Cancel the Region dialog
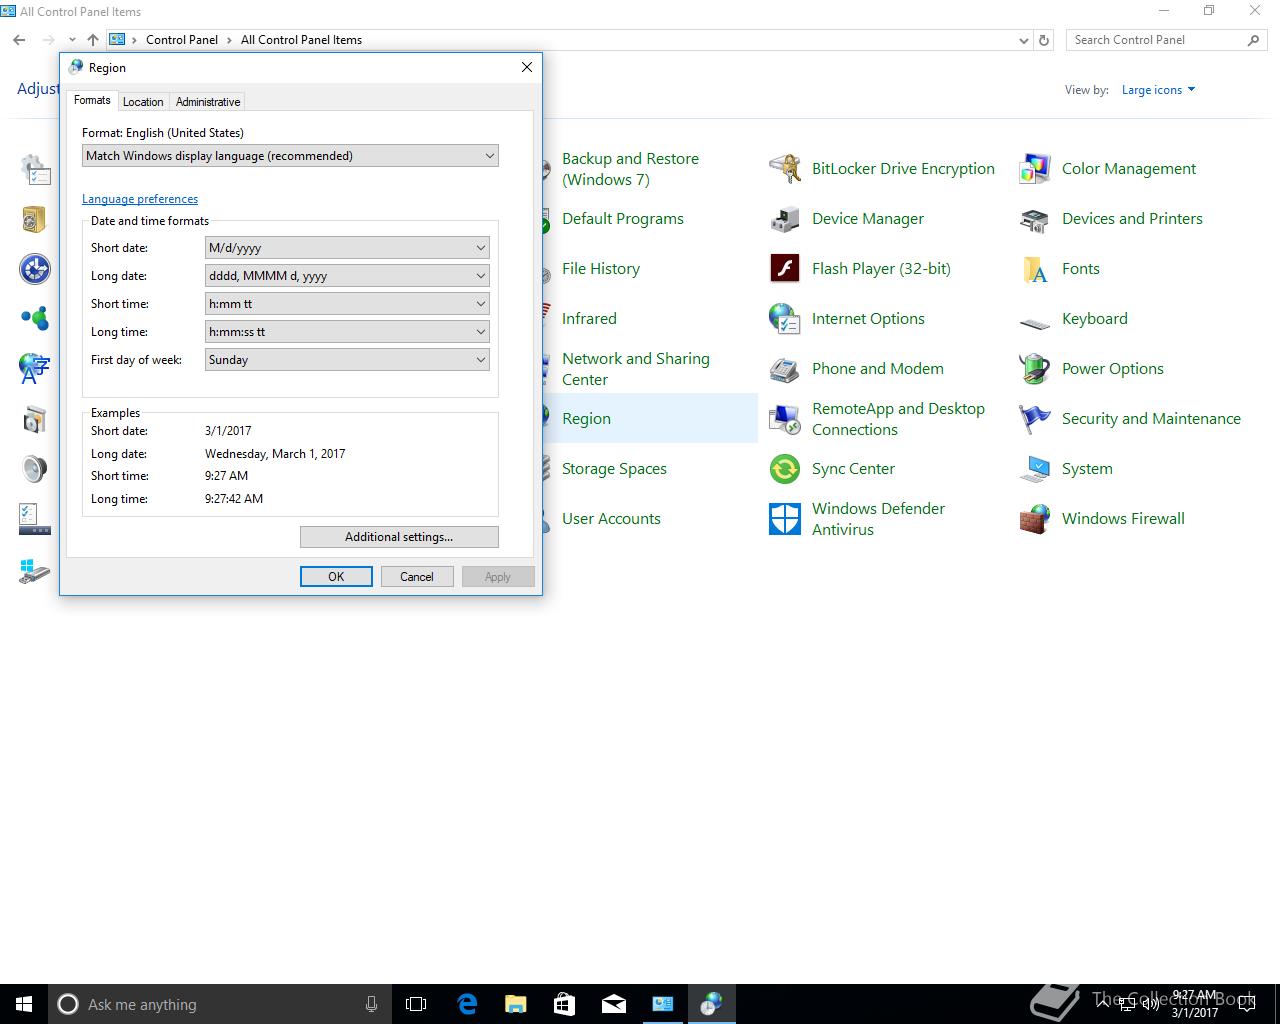Screen dimensions: 1280x1024 [417, 577]
